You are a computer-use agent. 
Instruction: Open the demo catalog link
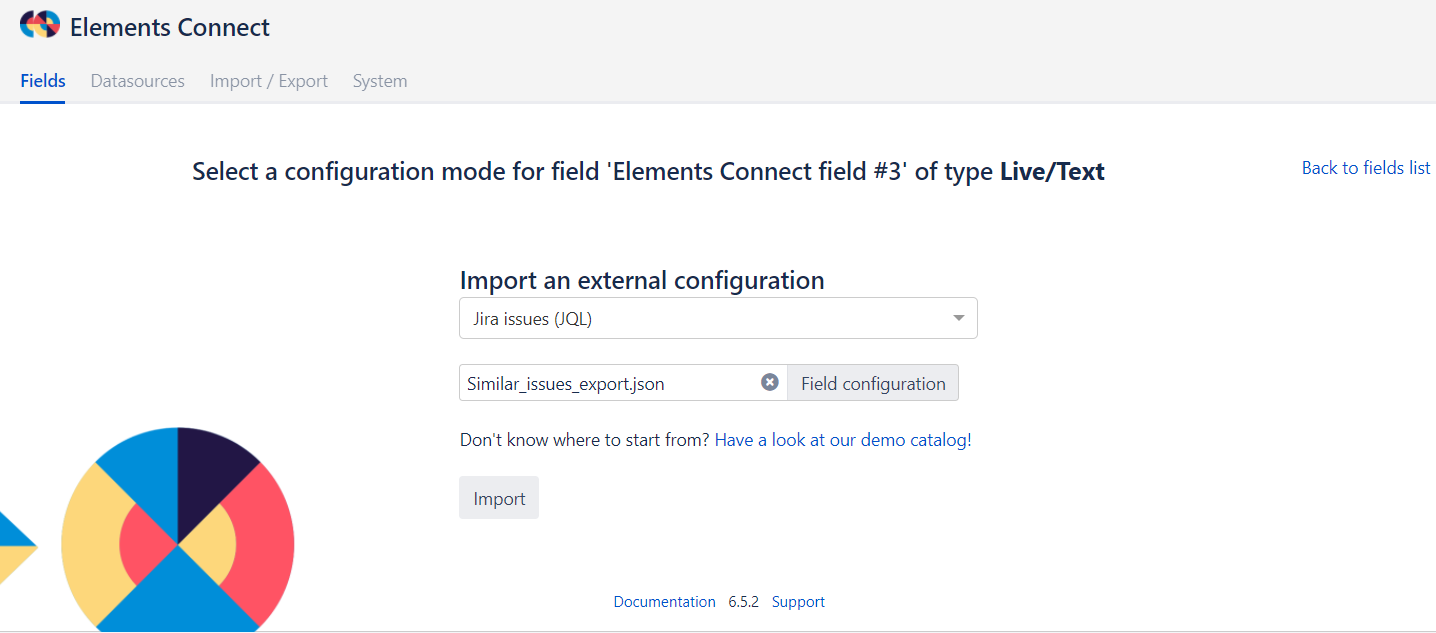(842, 439)
